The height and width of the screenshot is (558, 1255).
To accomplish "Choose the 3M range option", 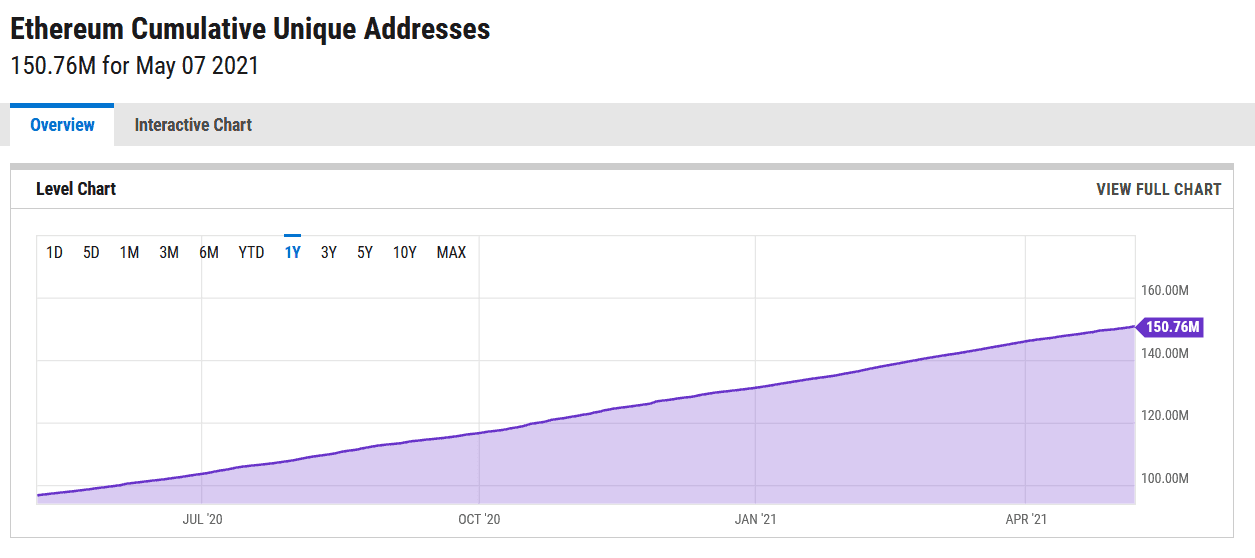I will 169,252.
